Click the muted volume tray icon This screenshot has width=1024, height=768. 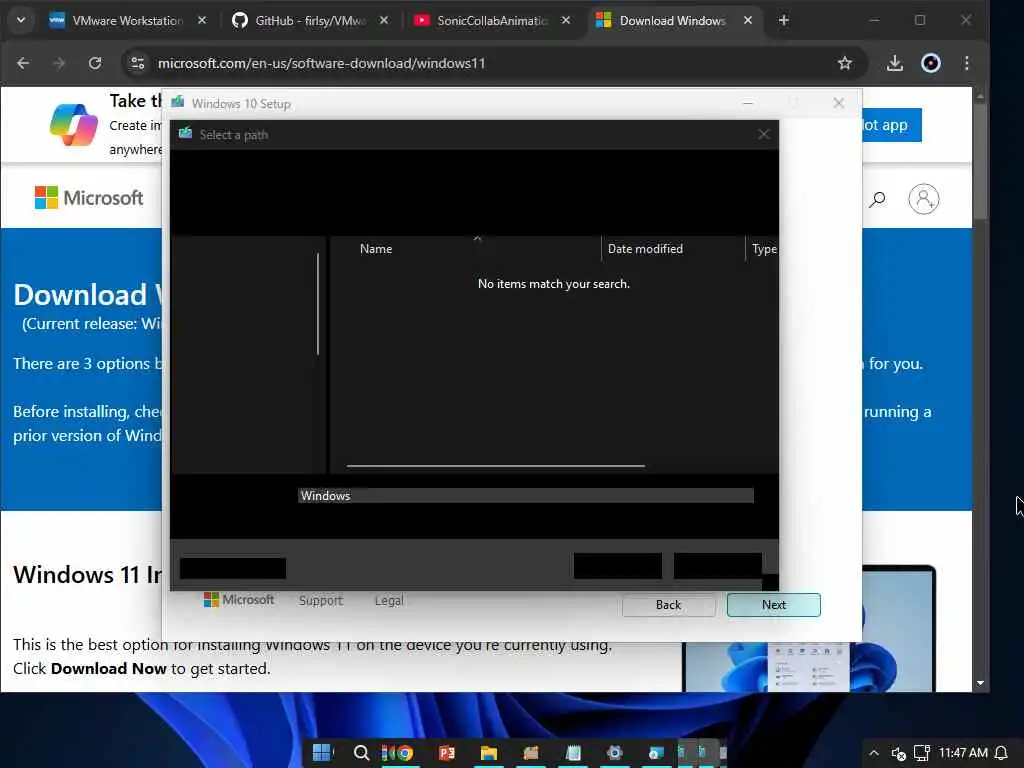(x=899, y=754)
